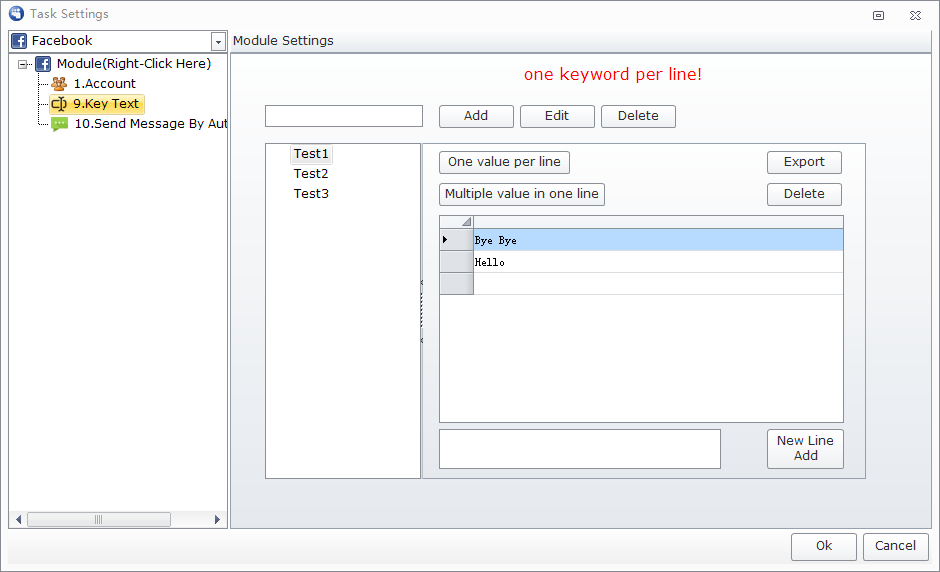The width and height of the screenshot is (940, 572).
Task: Select the Hello row in grid
Action: tap(657, 262)
